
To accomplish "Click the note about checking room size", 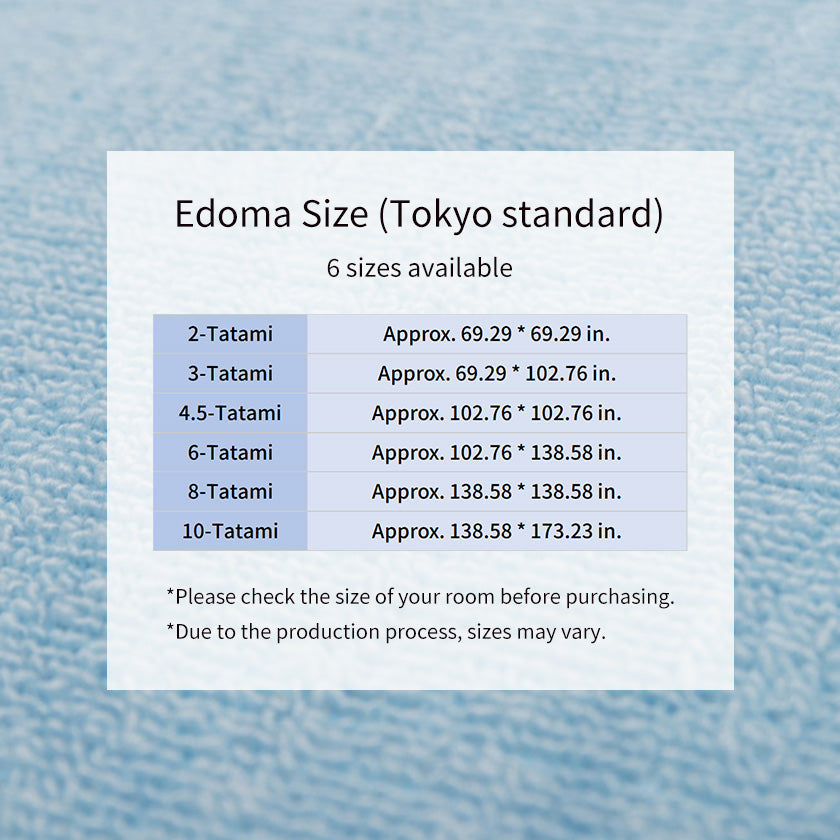I will point(420,597).
